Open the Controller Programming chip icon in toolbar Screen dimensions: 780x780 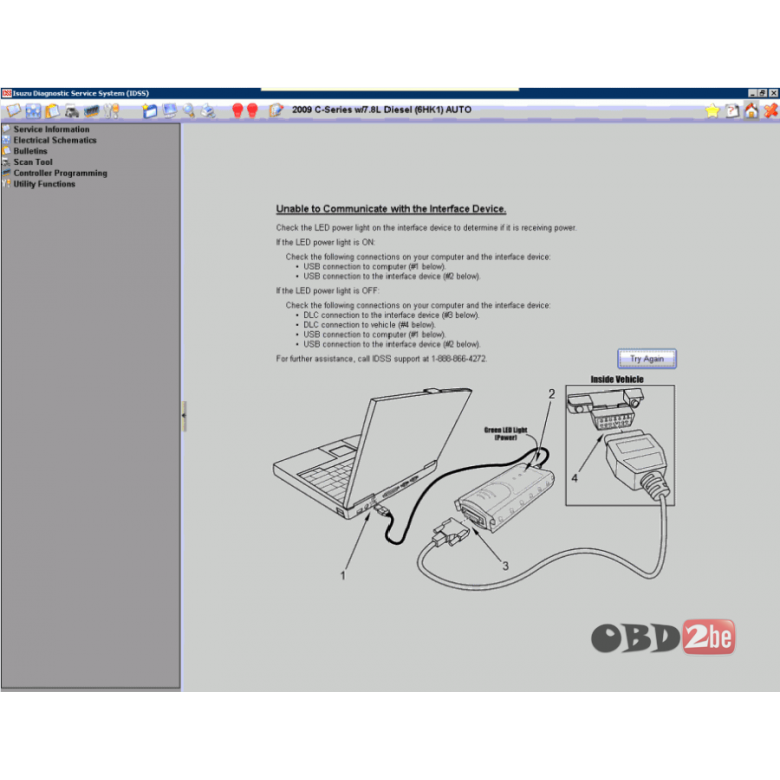coord(92,111)
